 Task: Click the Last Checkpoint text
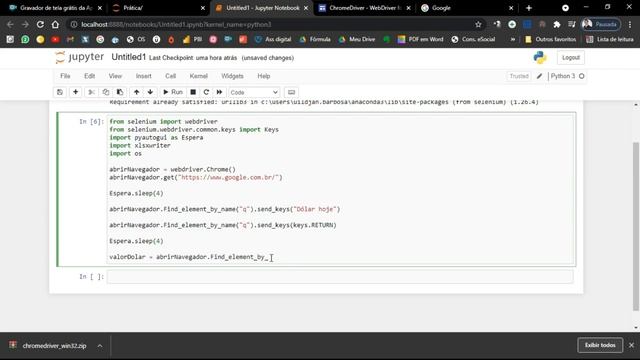193,58
